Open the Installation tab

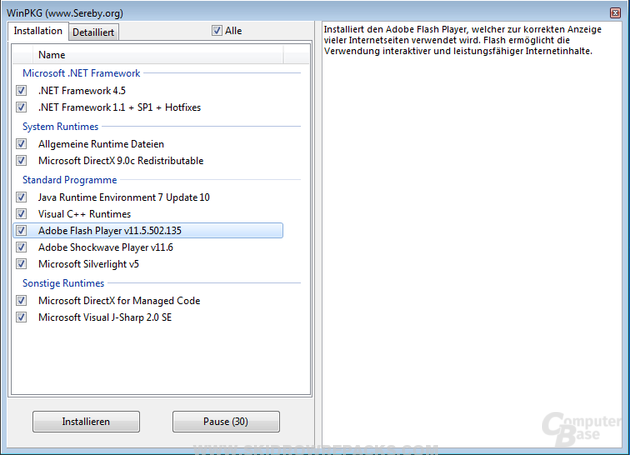38,31
